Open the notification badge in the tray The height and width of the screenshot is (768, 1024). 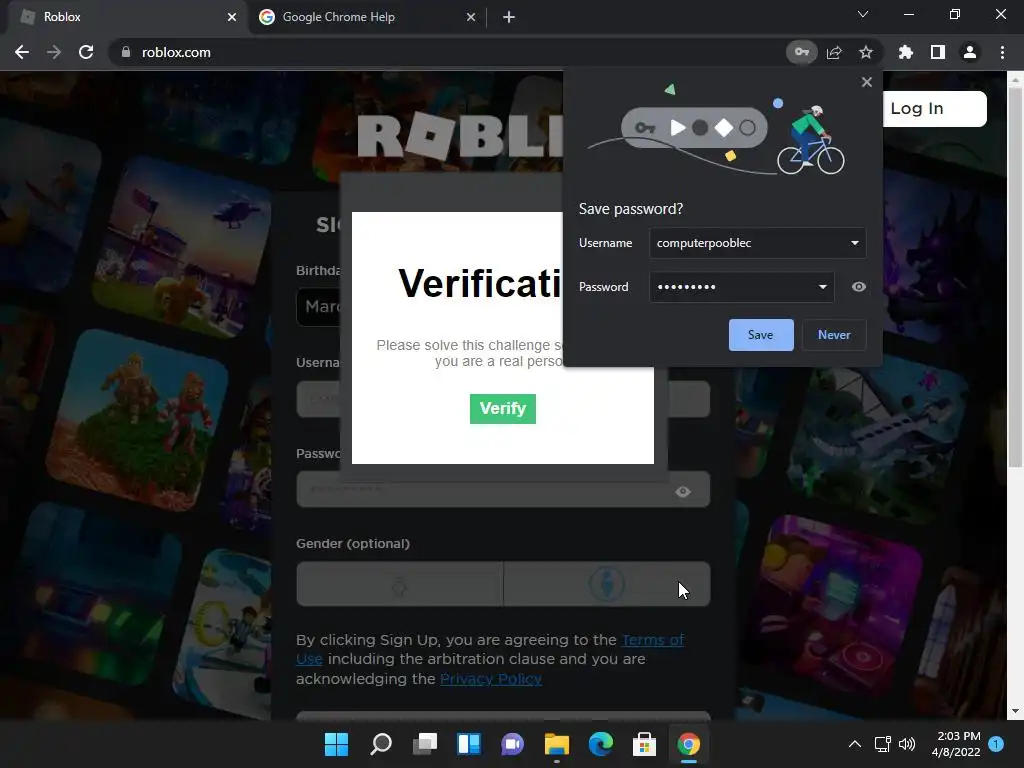996,744
